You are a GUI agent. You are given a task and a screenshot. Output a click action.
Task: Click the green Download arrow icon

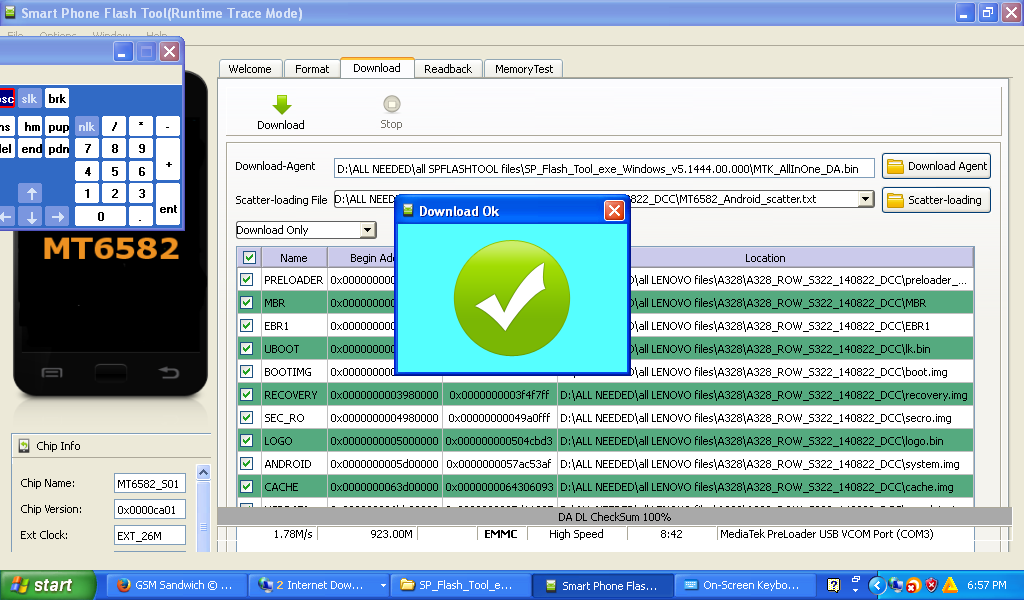pyautogui.click(x=281, y=104)
